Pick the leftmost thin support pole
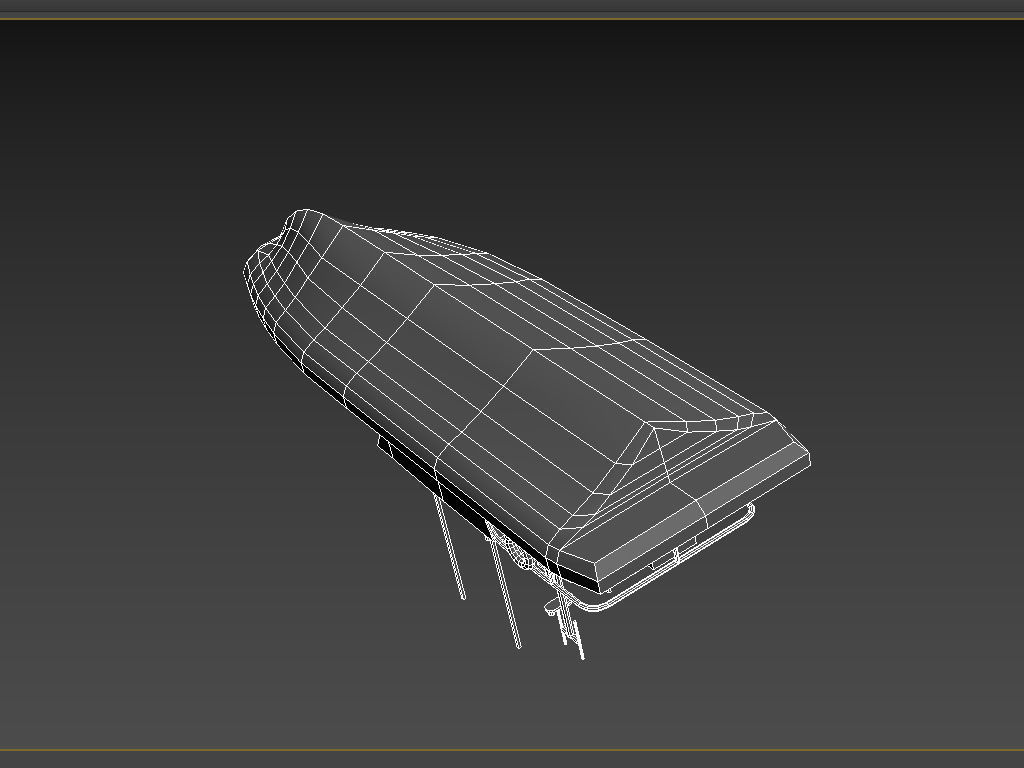Image resolution: width=1024 pixels, height=768 pixels. click(450, 547)
